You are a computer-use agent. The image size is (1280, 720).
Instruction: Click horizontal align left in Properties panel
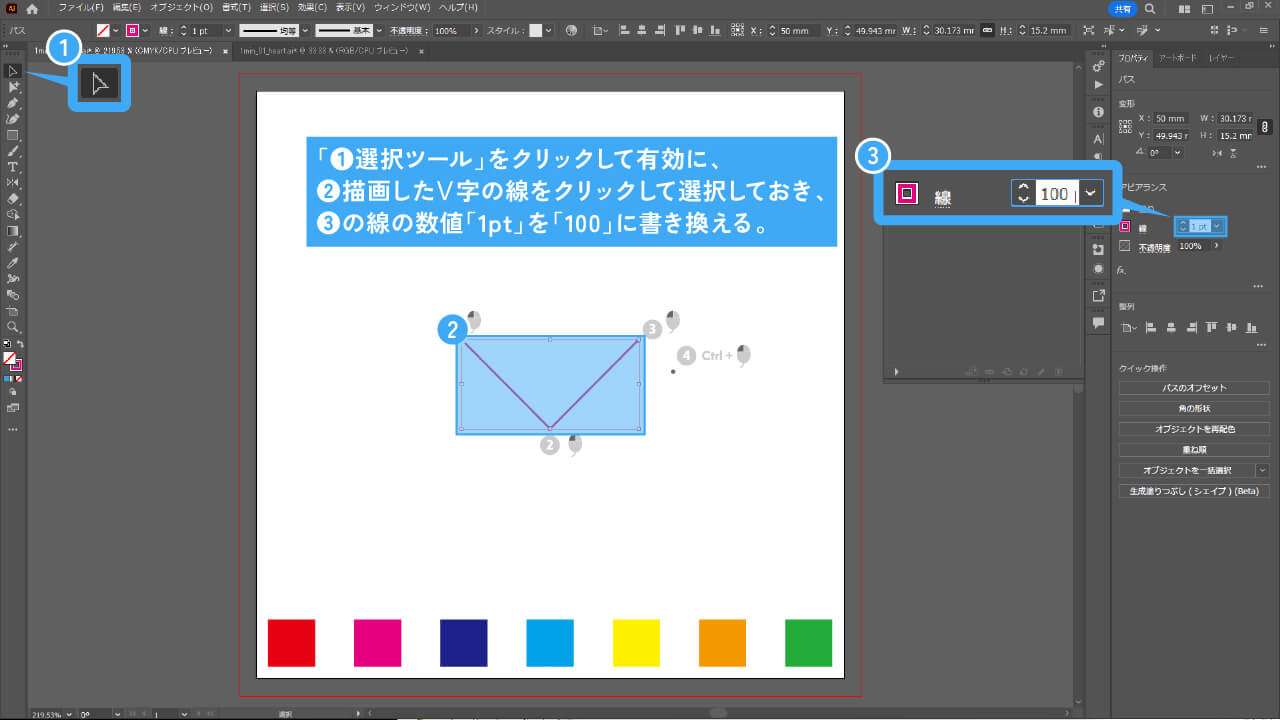(1150, 327)
